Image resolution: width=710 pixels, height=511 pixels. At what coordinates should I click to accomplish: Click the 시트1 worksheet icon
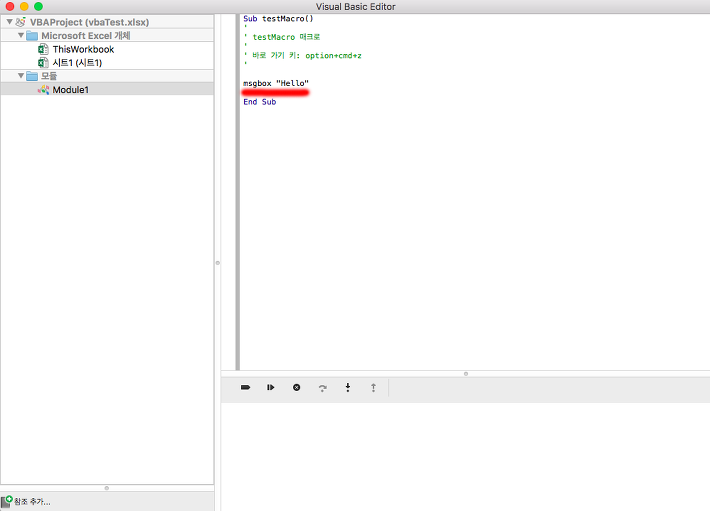(43, 62)
